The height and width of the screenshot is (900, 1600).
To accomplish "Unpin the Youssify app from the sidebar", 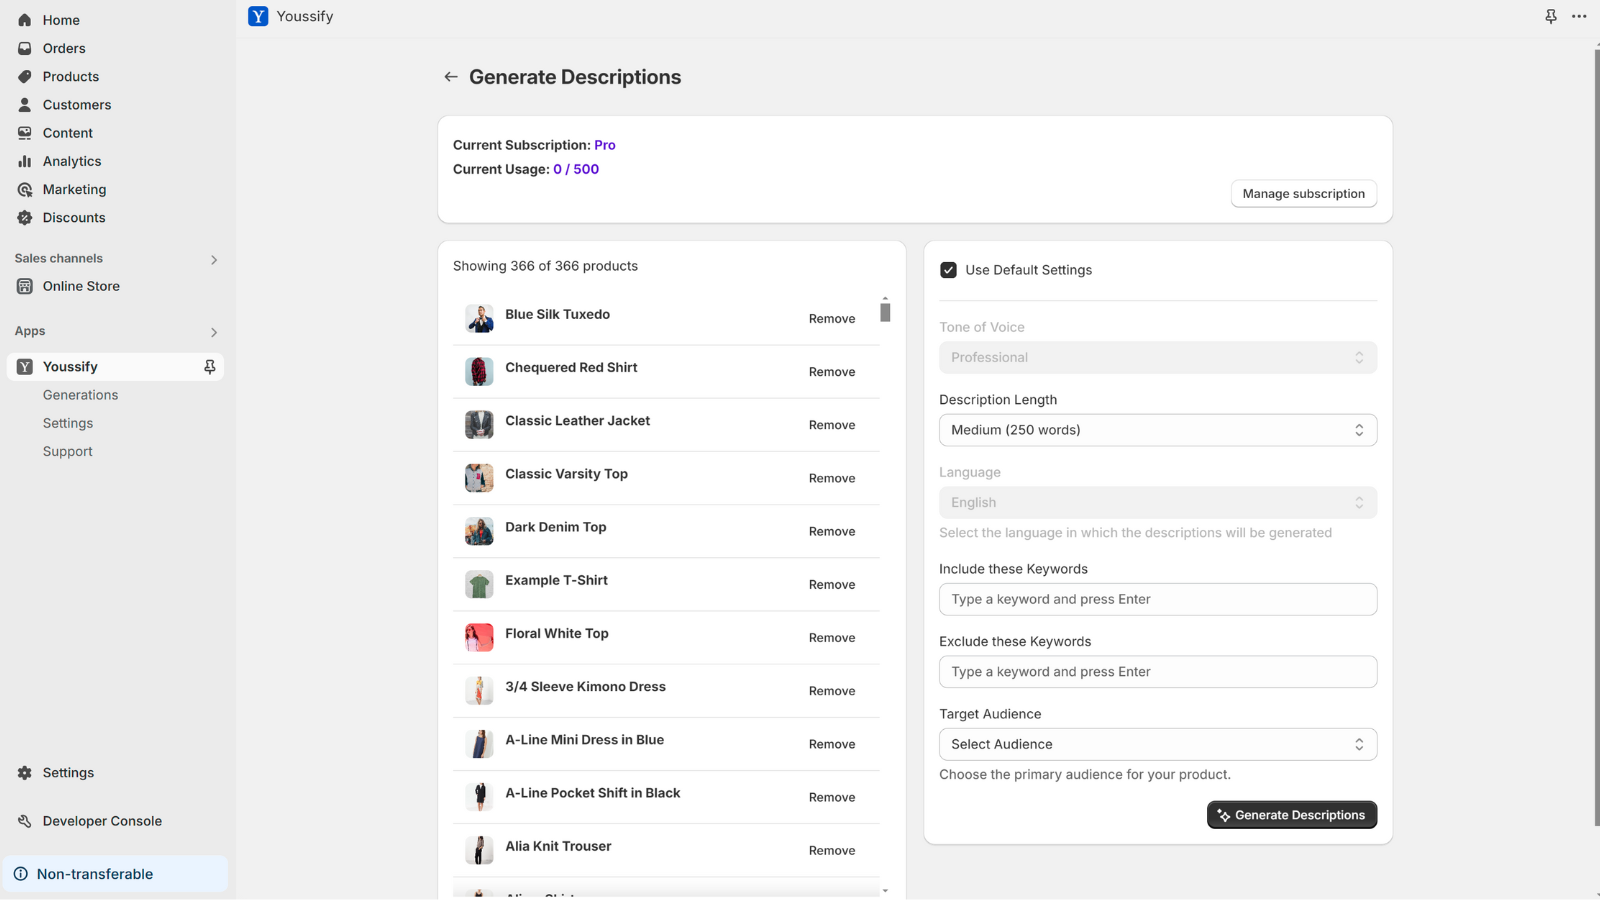I will 210,366.
